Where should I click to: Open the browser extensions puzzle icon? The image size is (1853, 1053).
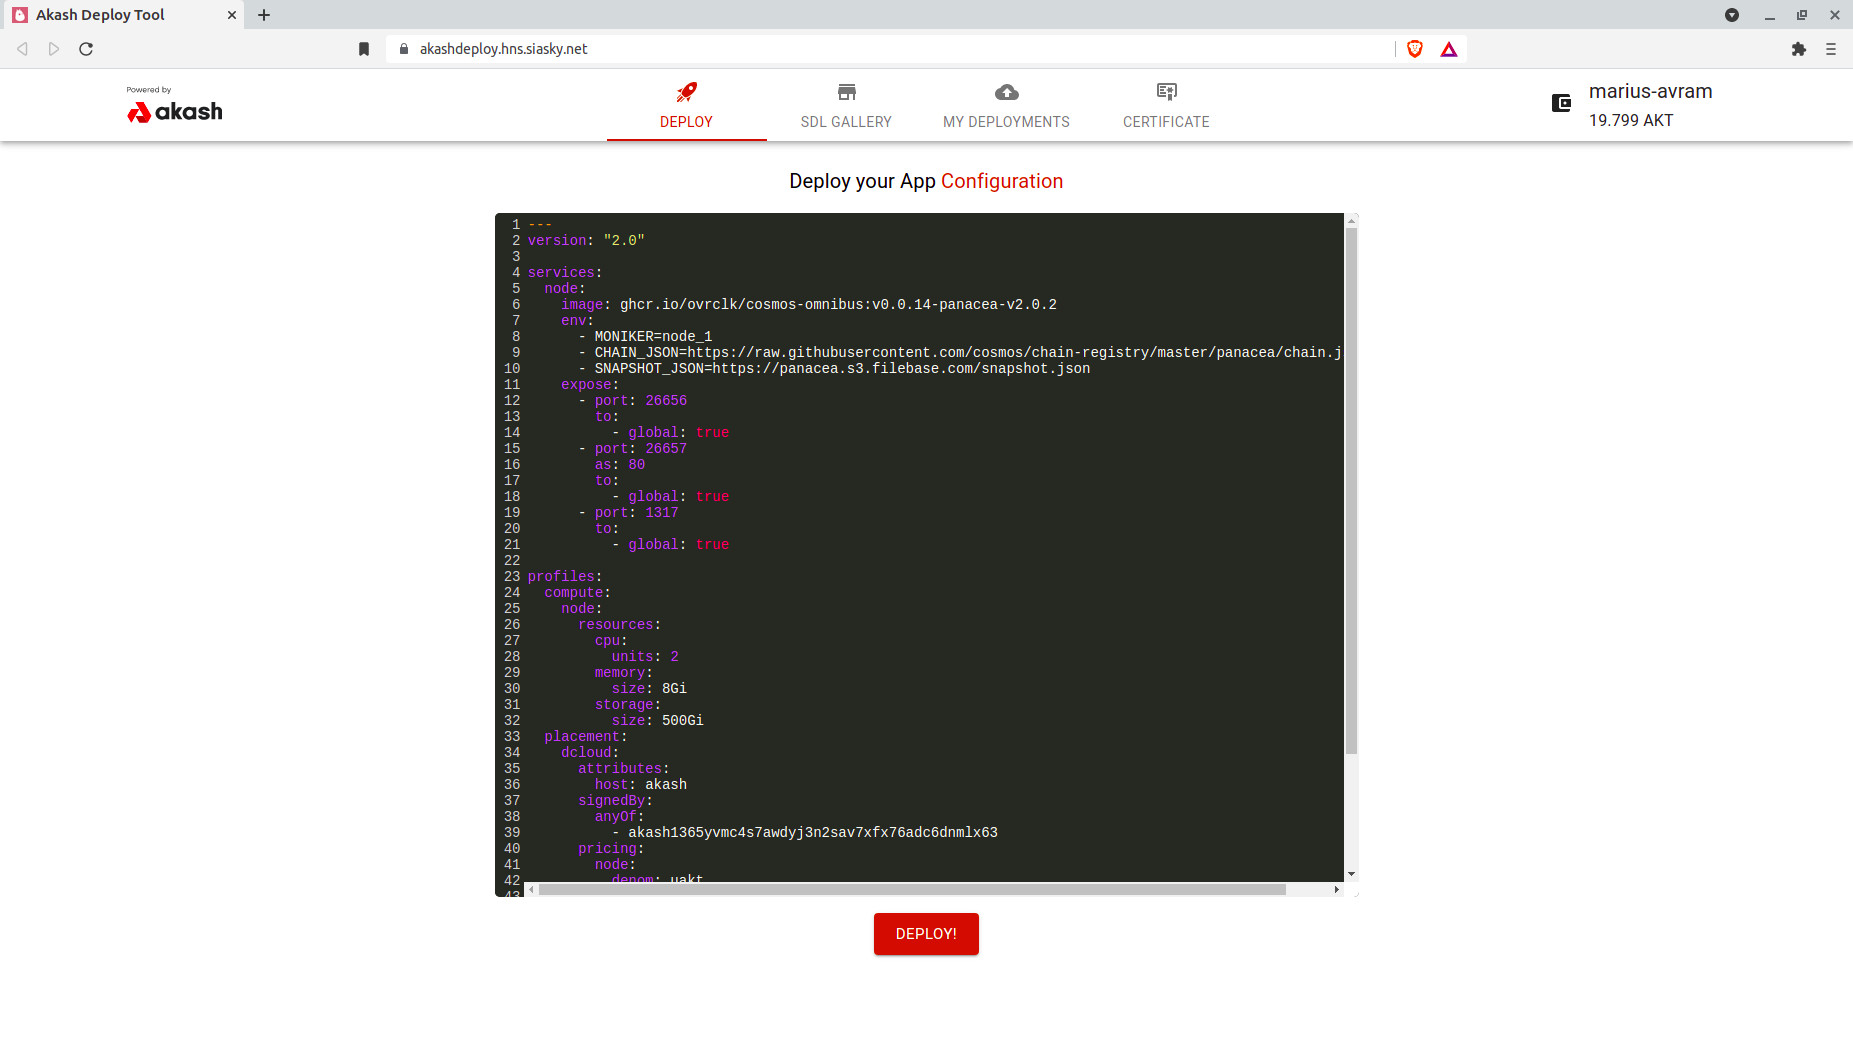coord(1798,49)
